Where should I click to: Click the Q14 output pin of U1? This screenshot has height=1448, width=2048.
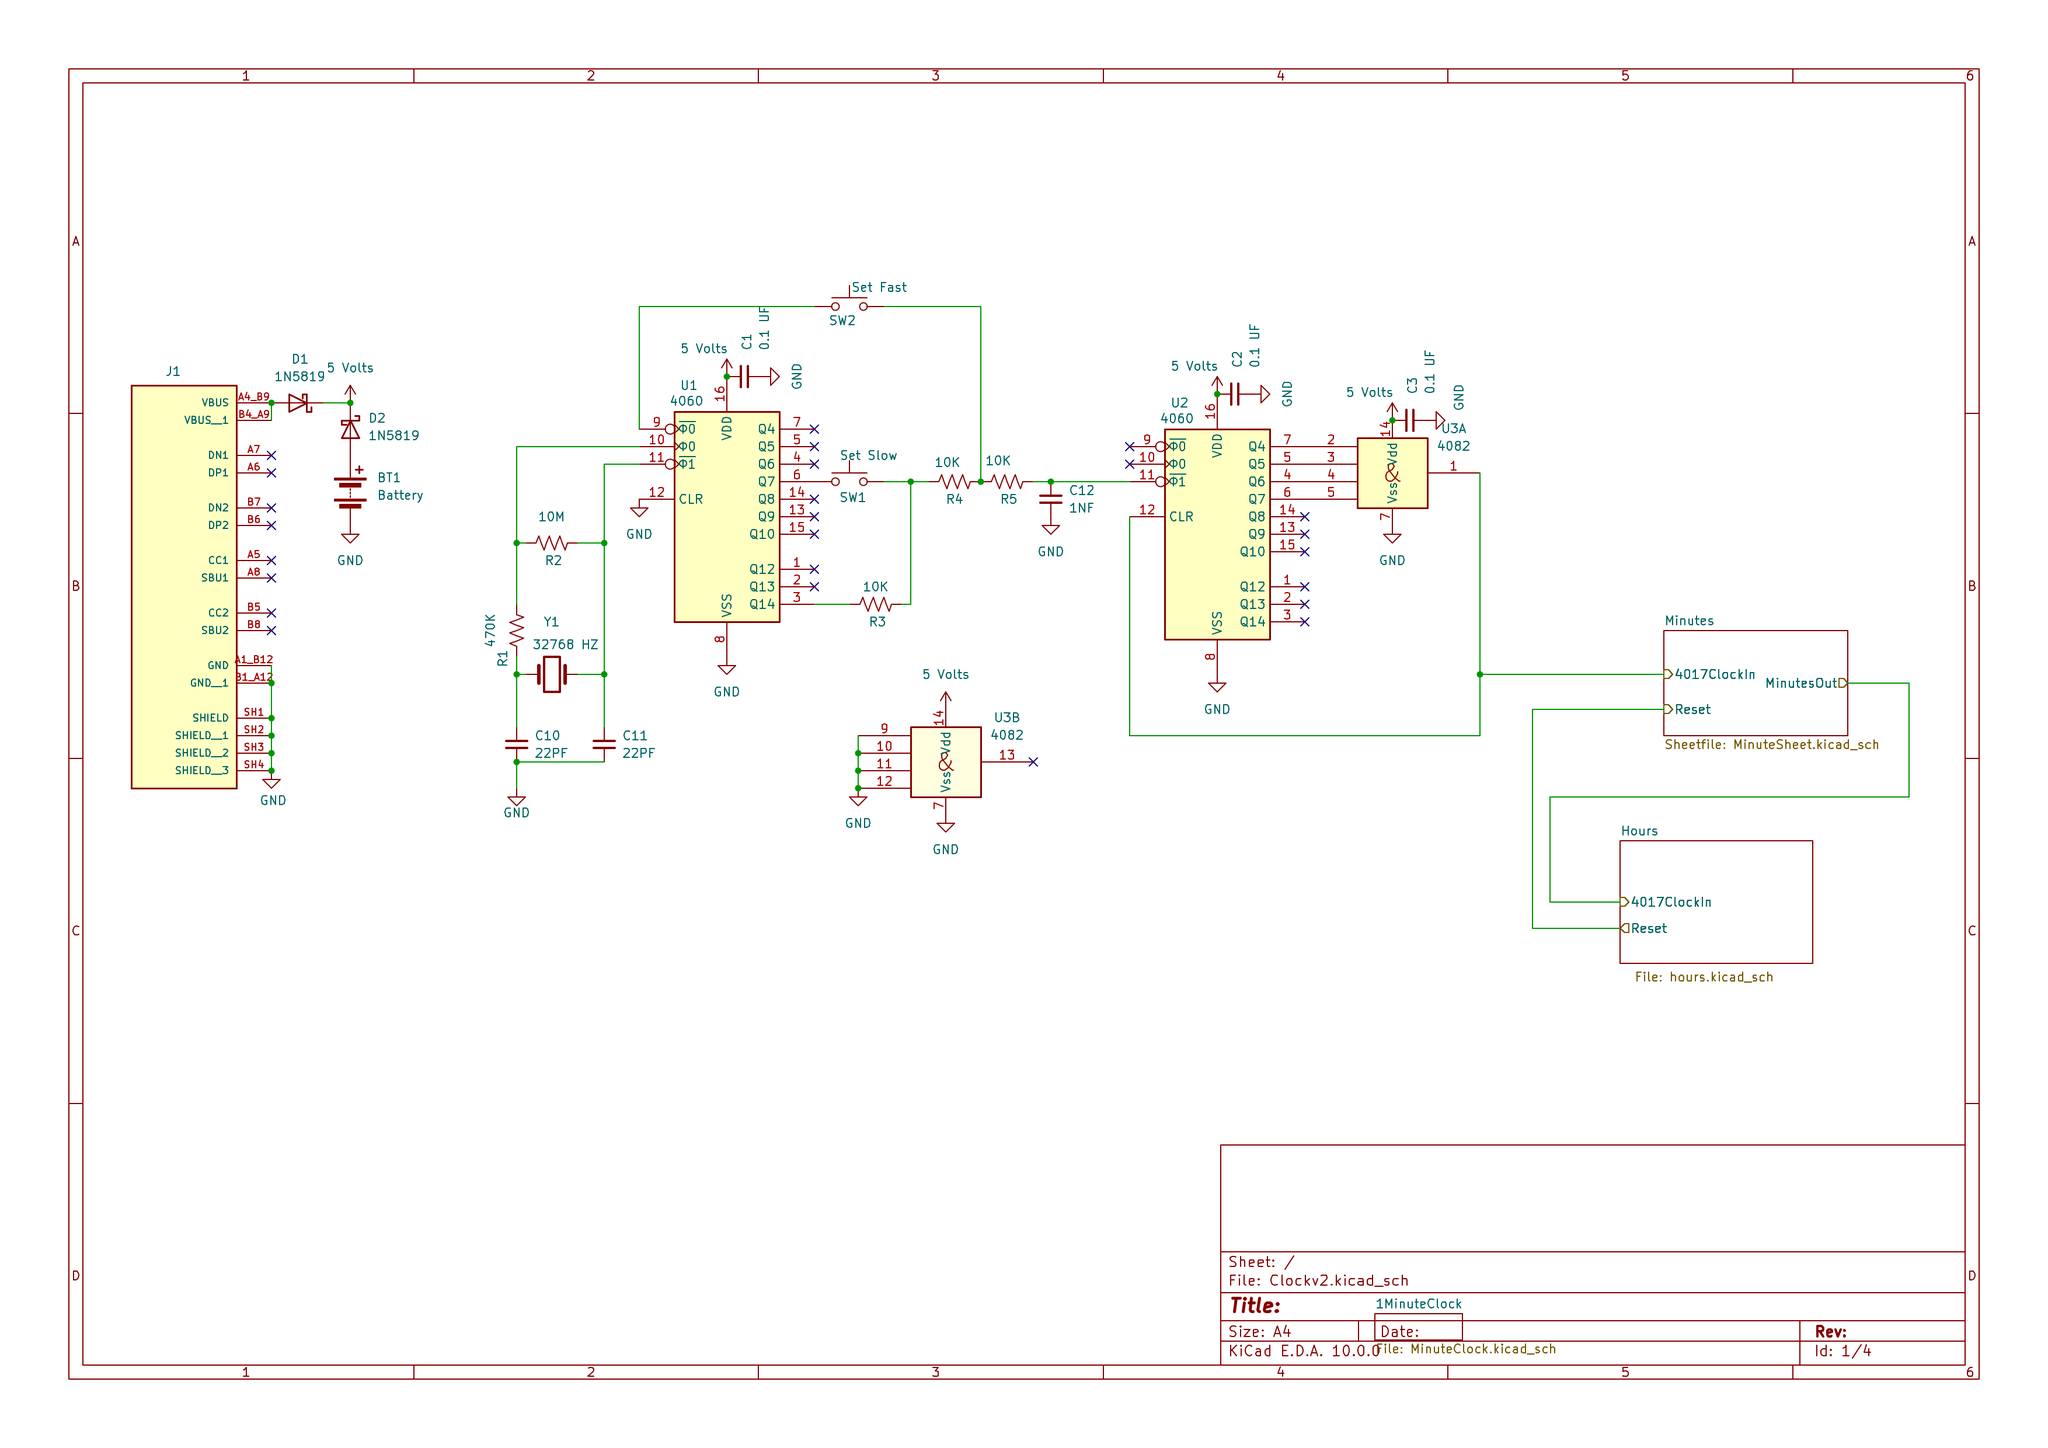(796, 603)
